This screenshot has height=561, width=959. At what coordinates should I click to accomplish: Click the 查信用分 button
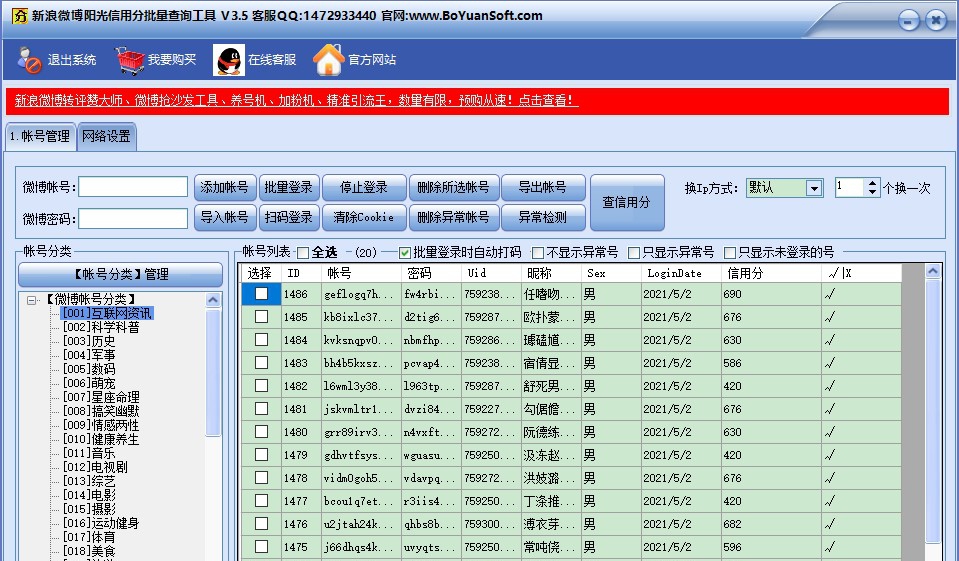[x=627, y=202]
